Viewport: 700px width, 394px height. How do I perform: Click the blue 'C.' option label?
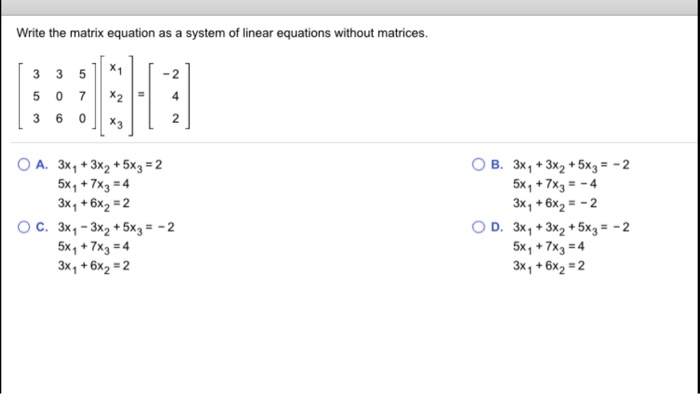click(42, 227)
